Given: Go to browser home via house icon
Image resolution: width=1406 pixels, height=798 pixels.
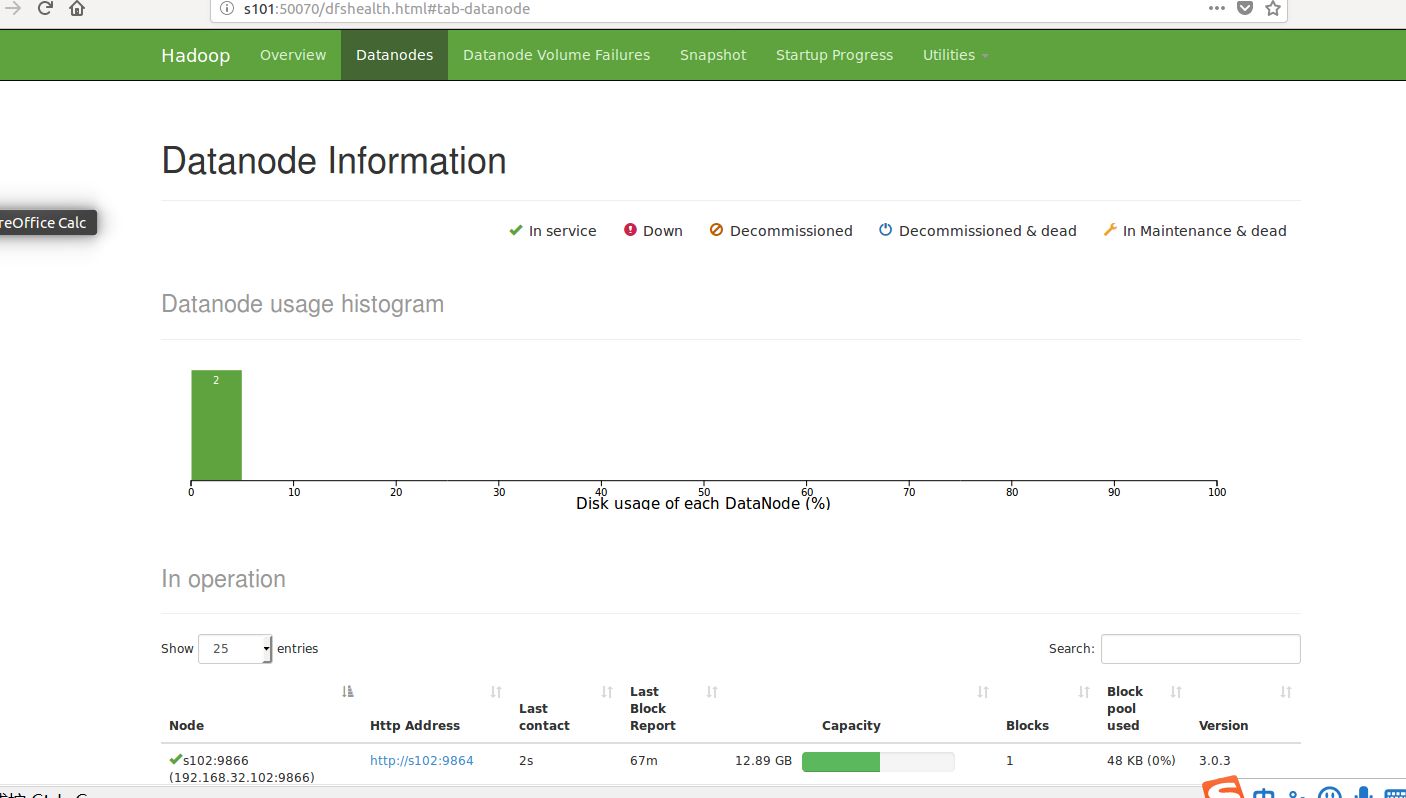Looking at the screenshot, I should pyautogui.click(x=77, y=9).
